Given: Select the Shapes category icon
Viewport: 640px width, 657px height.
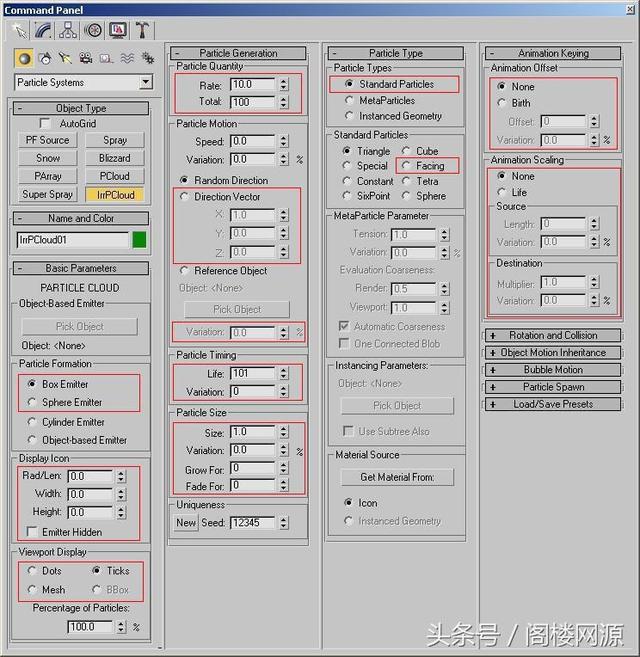Looking at the screenshot, I should click(x=45, y=58).
